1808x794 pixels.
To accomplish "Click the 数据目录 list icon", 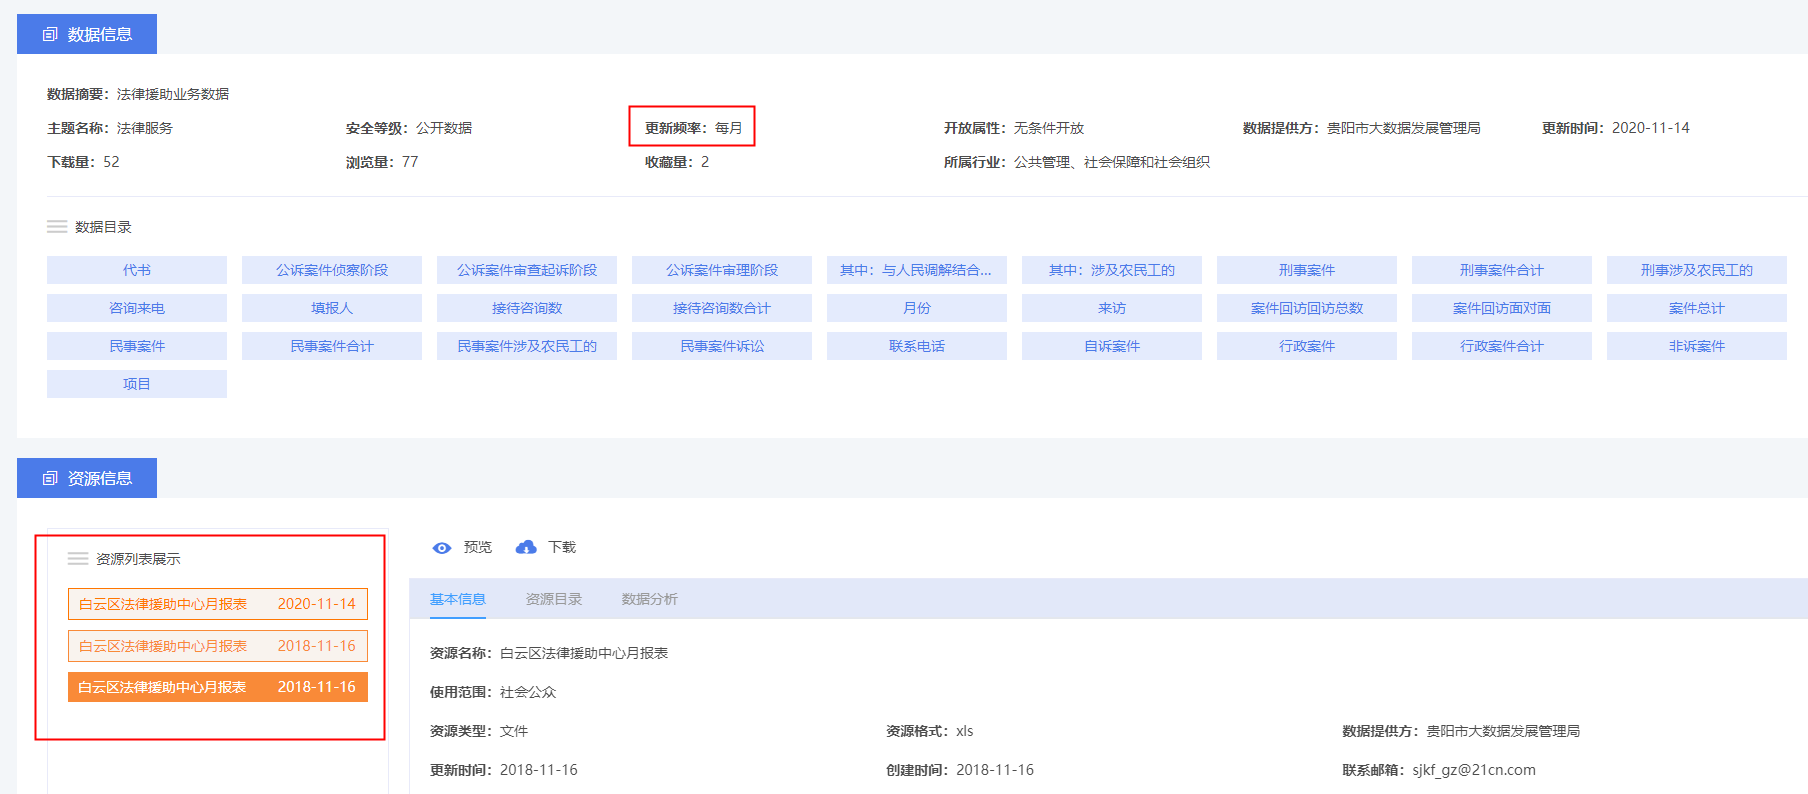I will point(57,227).
